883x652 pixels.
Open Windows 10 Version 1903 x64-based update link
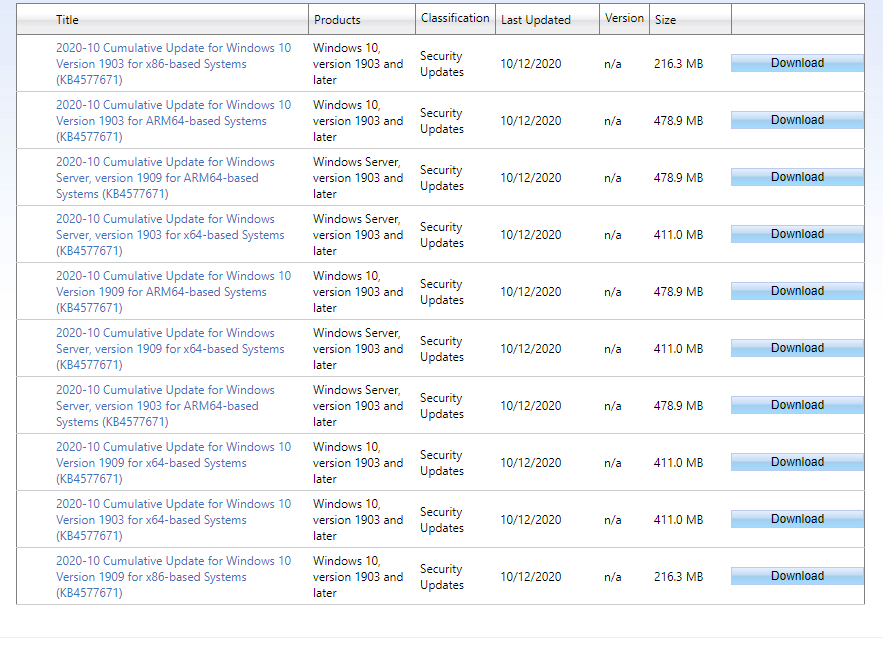[x=173, y=519]
